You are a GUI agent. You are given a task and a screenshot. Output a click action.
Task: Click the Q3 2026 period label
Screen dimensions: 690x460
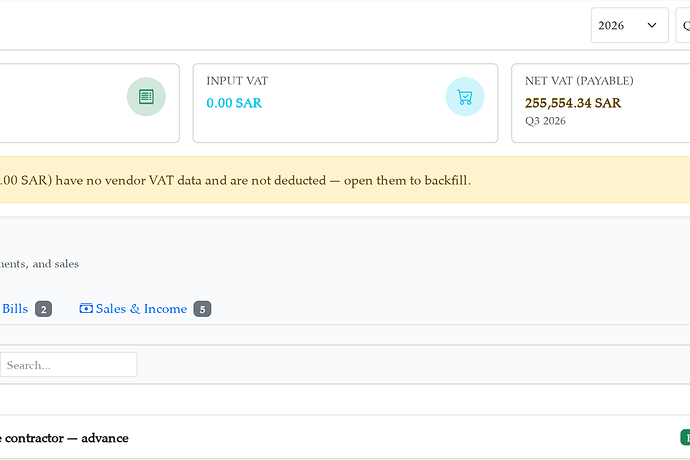click(545, 121)
